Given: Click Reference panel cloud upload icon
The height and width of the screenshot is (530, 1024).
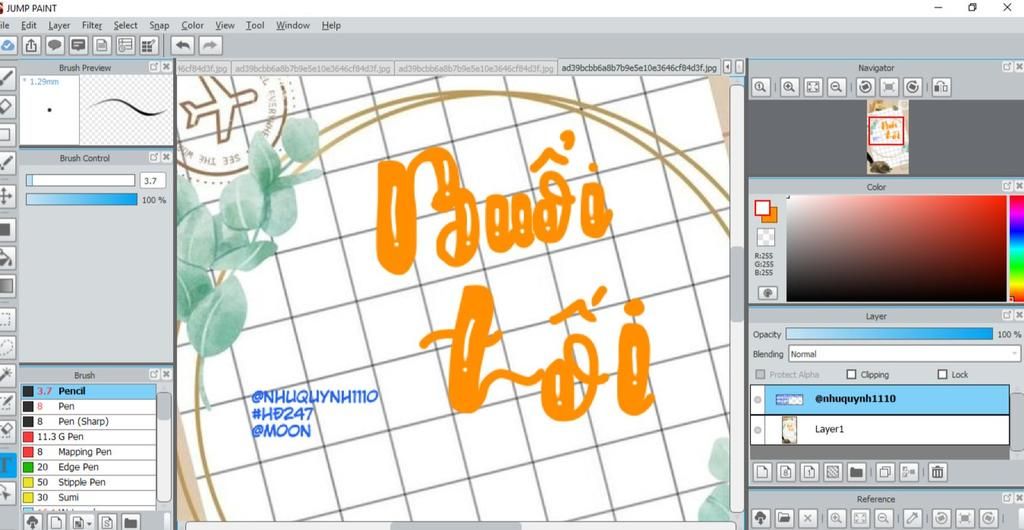Looking at the screenshot, I should coord(760,518).
